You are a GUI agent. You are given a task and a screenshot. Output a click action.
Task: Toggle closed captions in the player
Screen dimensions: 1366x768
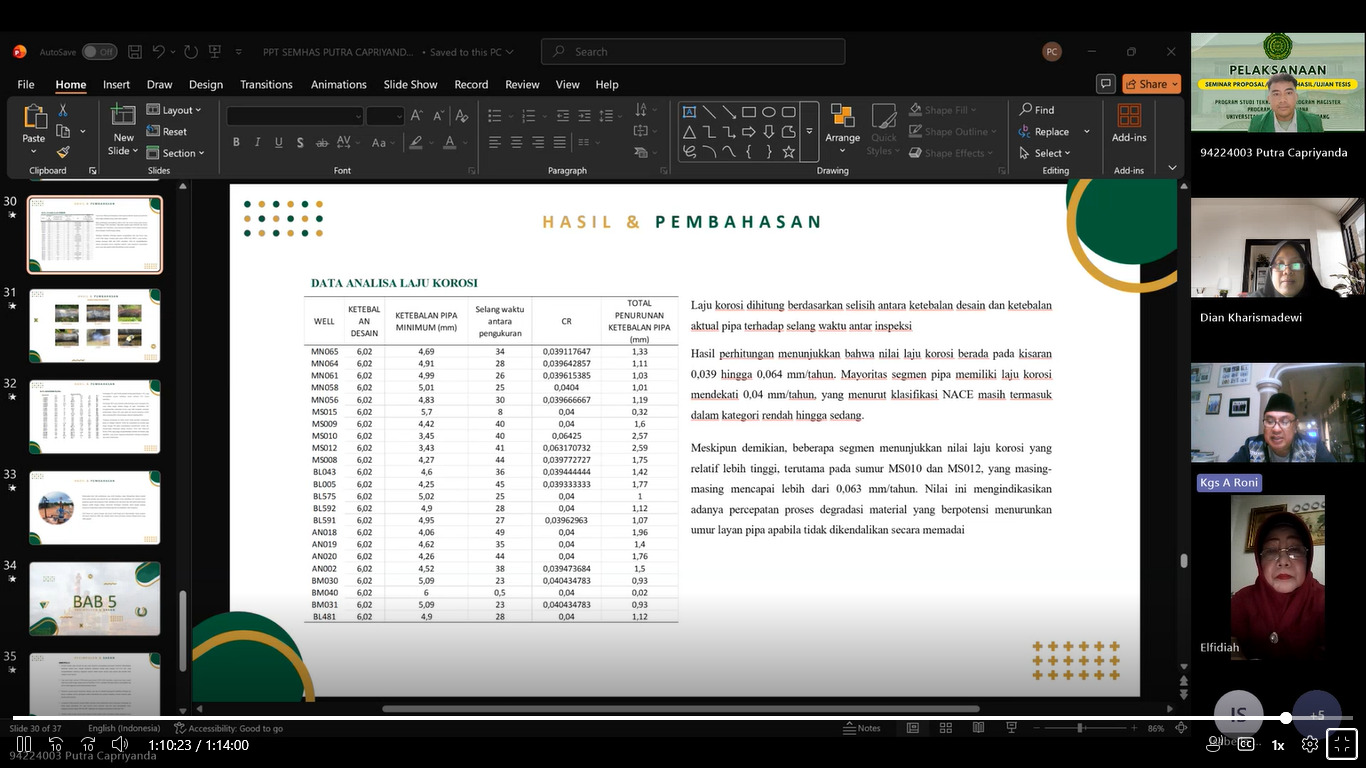1246,744
